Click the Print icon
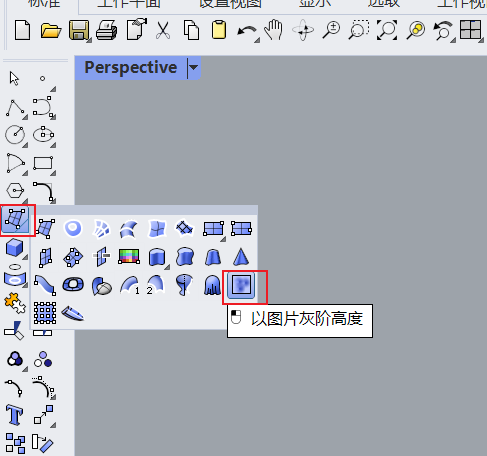Image resolution: width=487 pixels, height=456 pixels. tap(107, 30)
